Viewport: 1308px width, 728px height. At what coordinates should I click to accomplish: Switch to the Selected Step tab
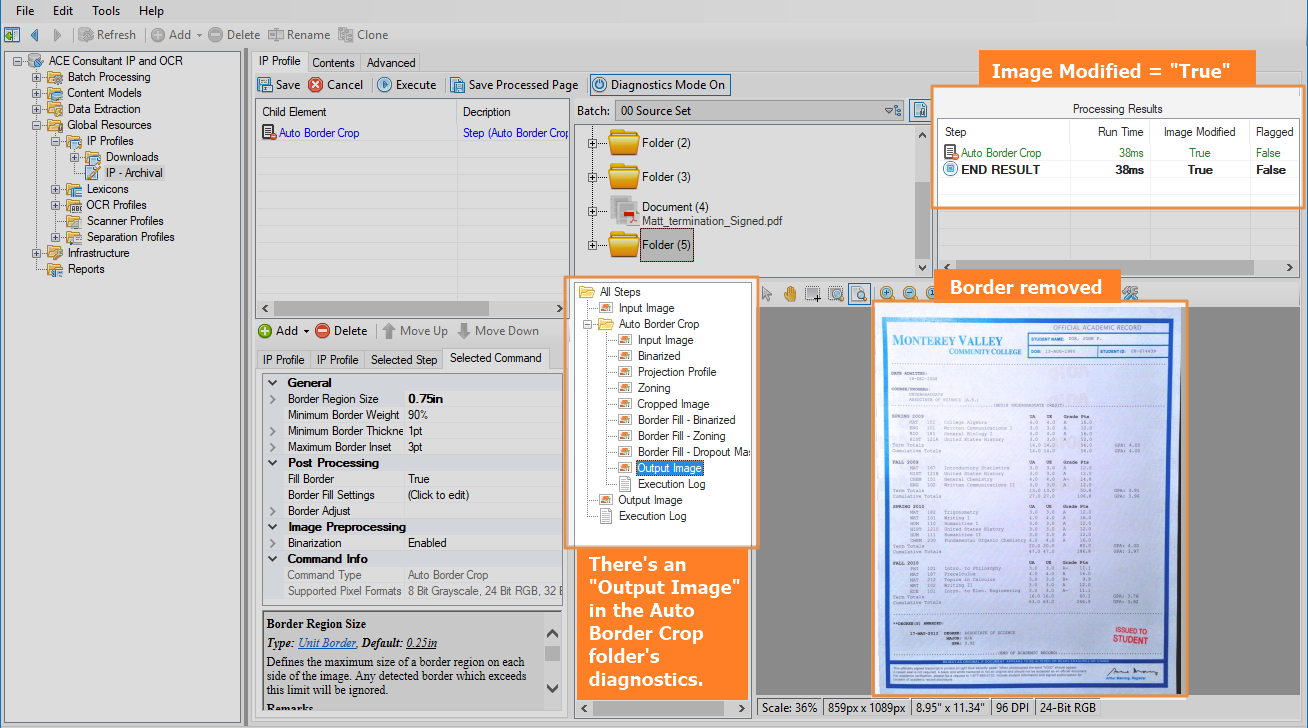point(404,359)
